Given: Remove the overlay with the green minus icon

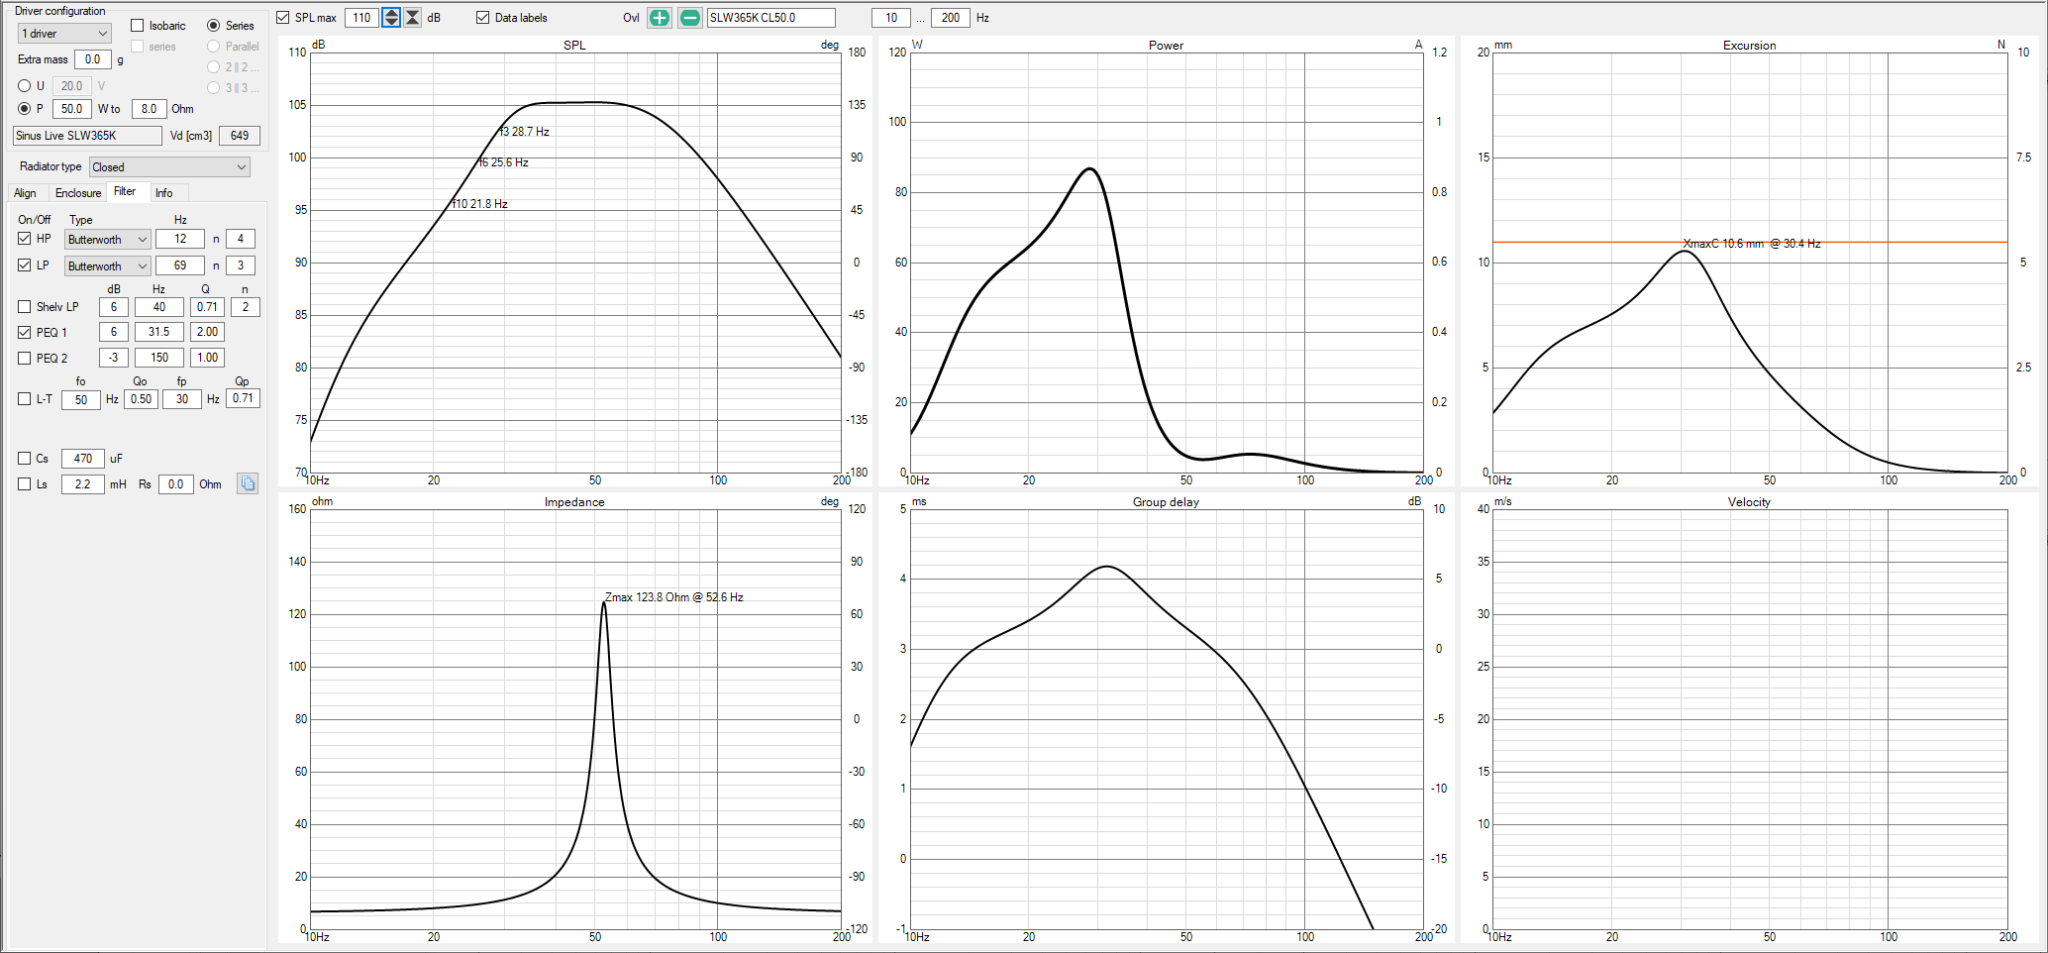Looking at the screenshot, I should [690, 18].
